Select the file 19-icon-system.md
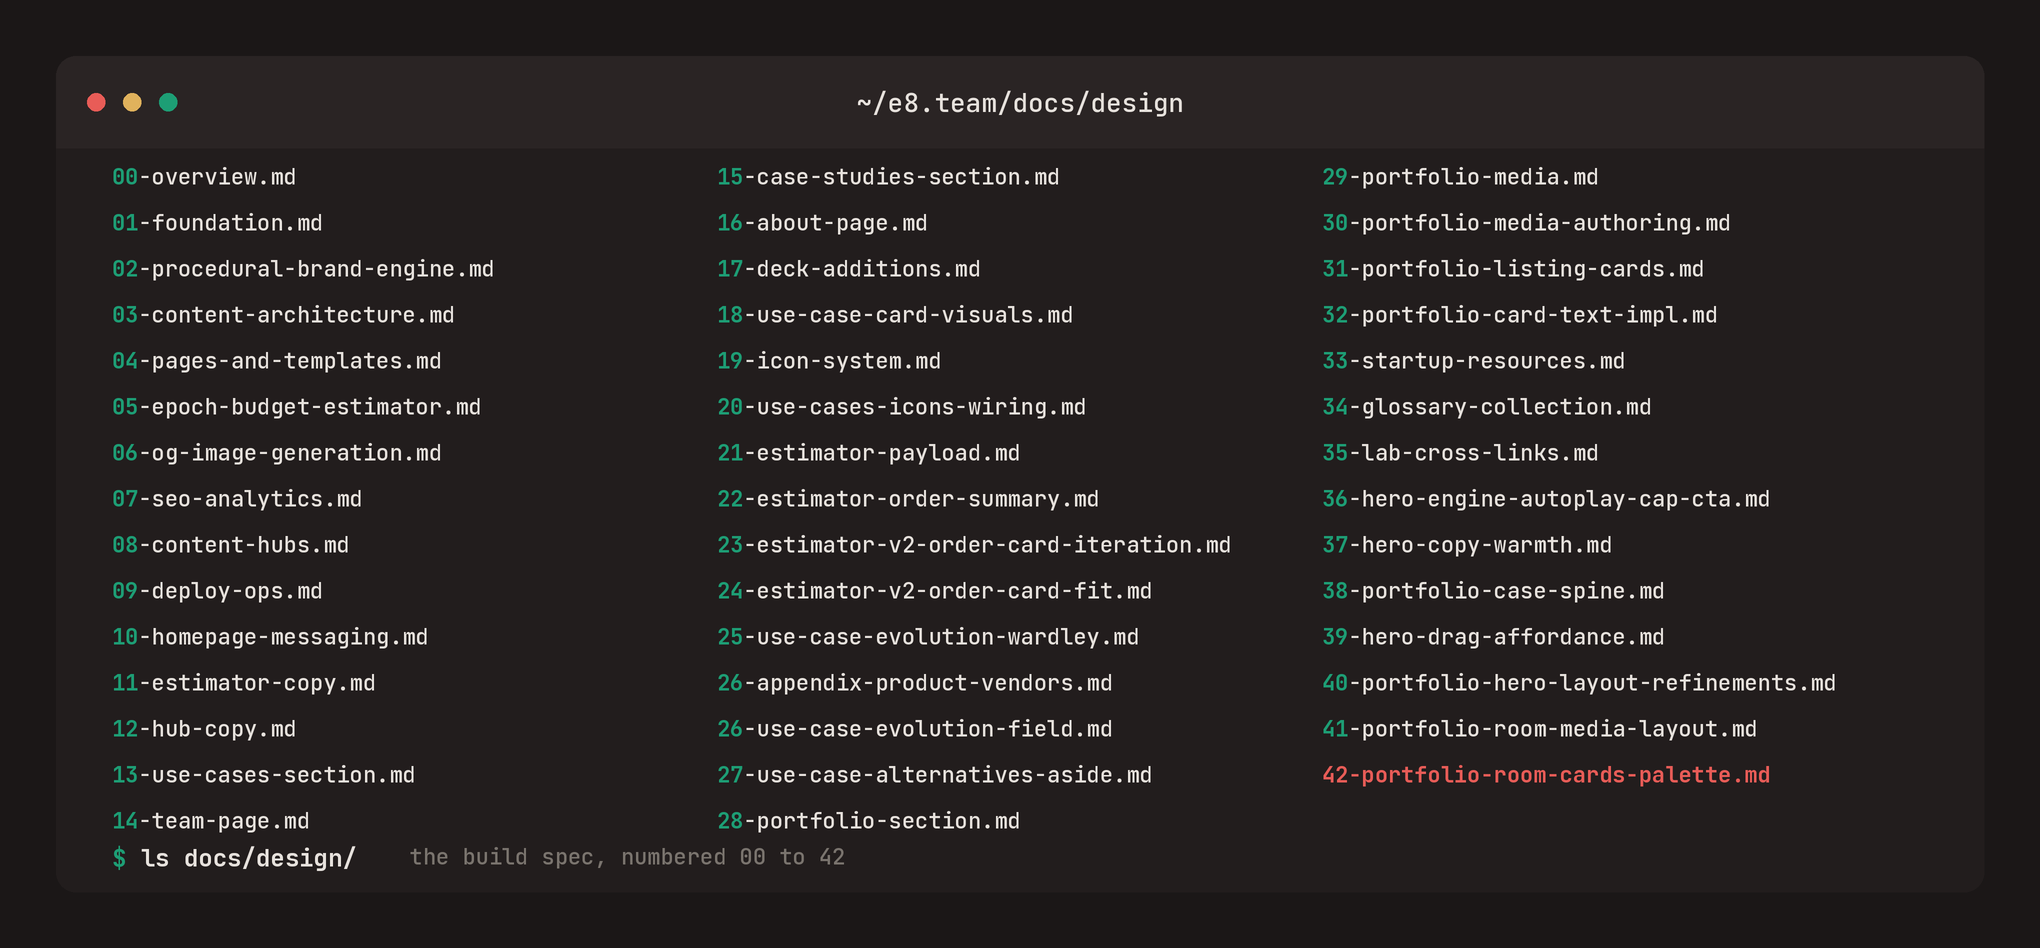Viewport: 2040px width, 948px height. coord(829,361)
